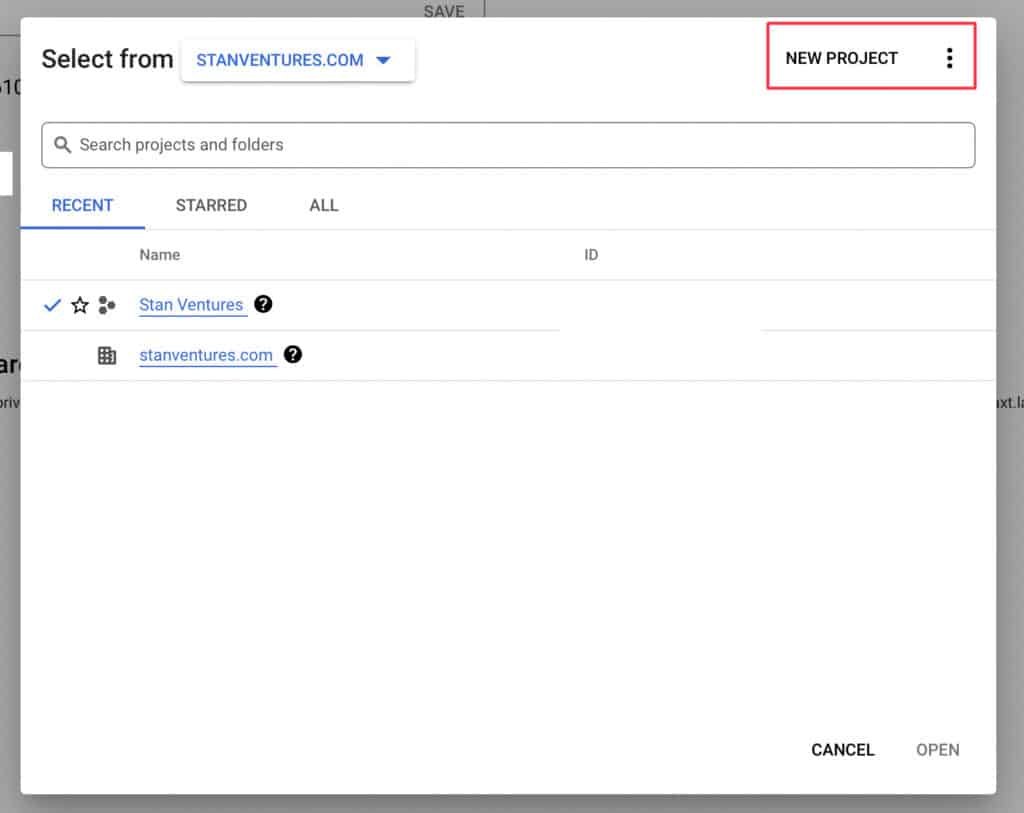Click the NEW PROJECT button
This screenshot has width=1024, height=813.
841,58
